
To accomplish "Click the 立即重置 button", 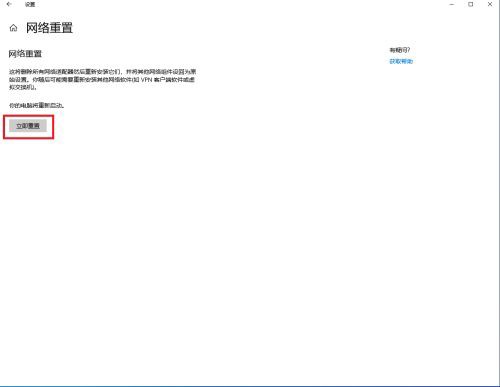I will (28, 126).
